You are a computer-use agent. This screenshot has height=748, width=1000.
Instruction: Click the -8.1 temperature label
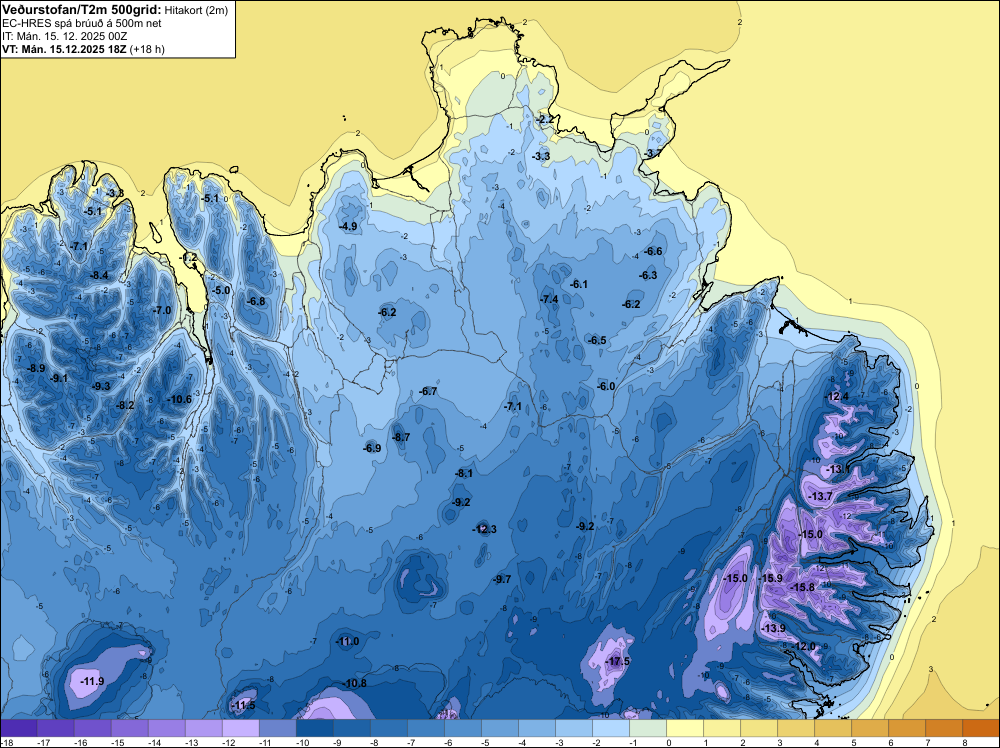464,473
